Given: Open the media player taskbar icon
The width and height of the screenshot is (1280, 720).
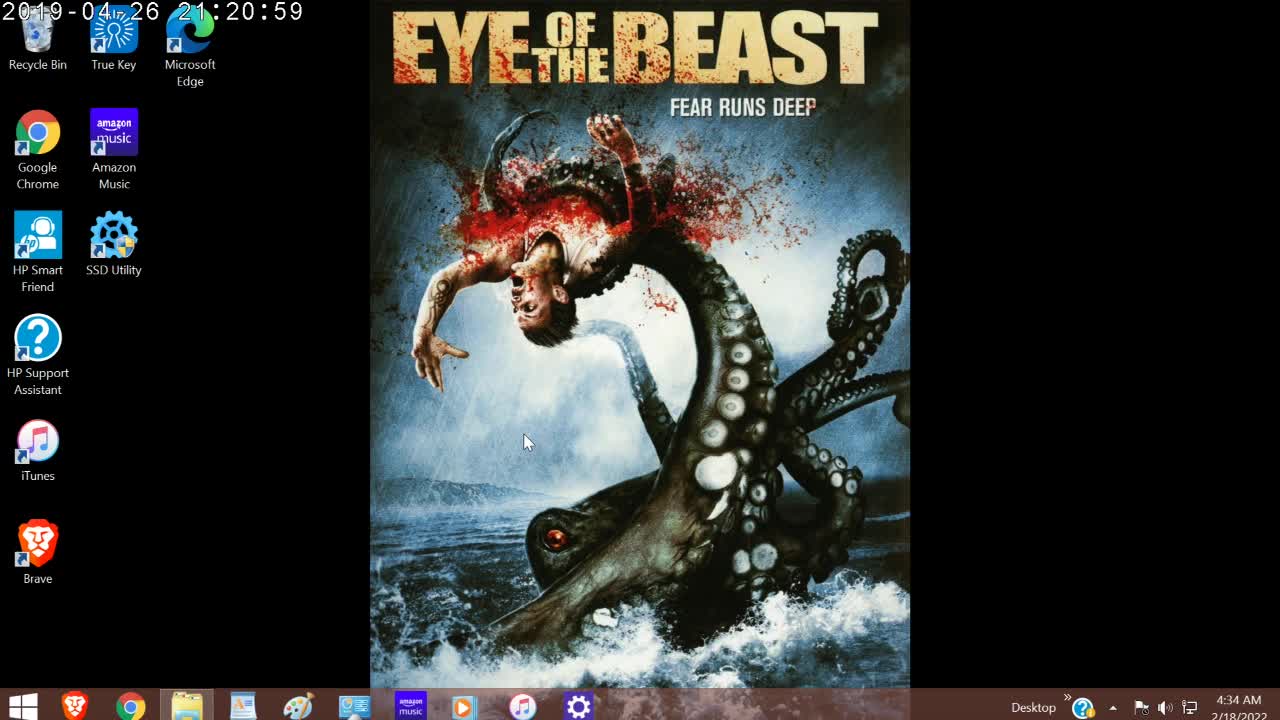Looking at the screenshot, I should coord(463,706).
